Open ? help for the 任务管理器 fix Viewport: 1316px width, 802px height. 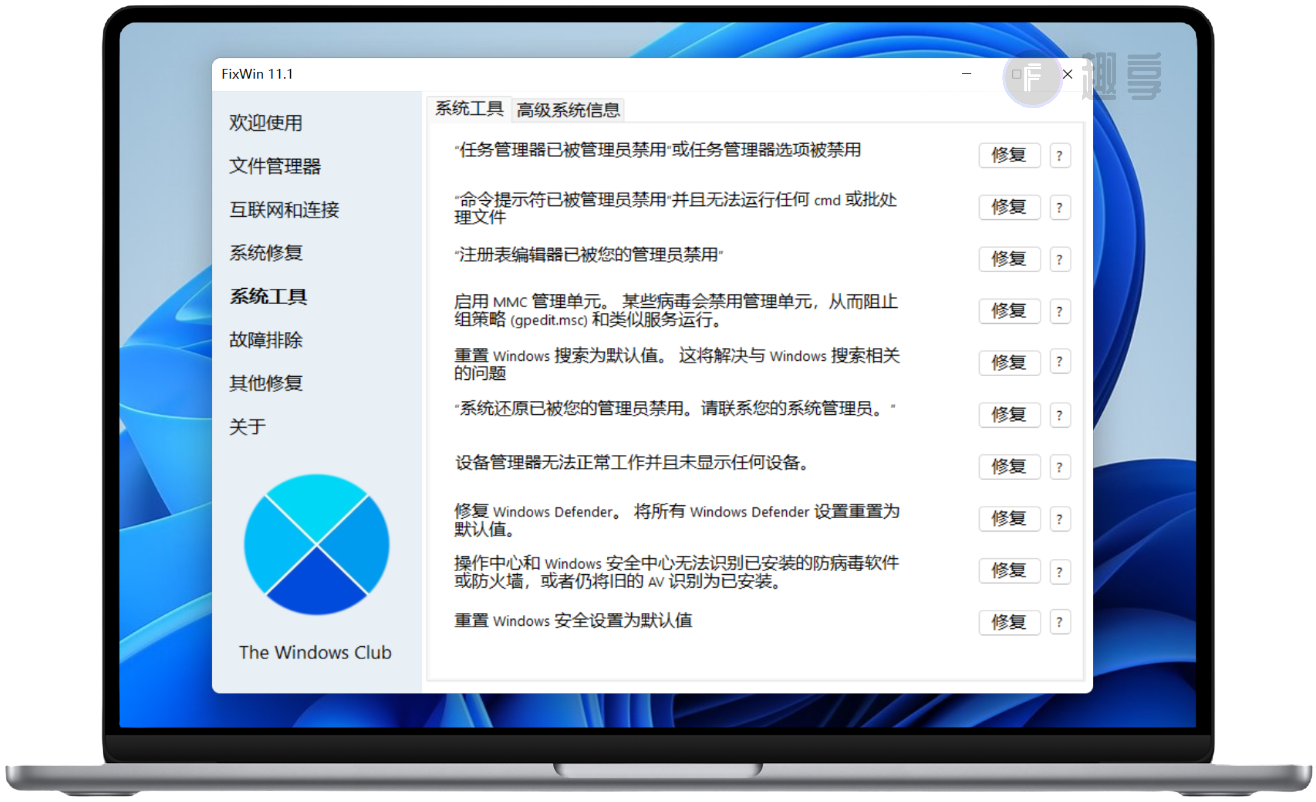1060,156
